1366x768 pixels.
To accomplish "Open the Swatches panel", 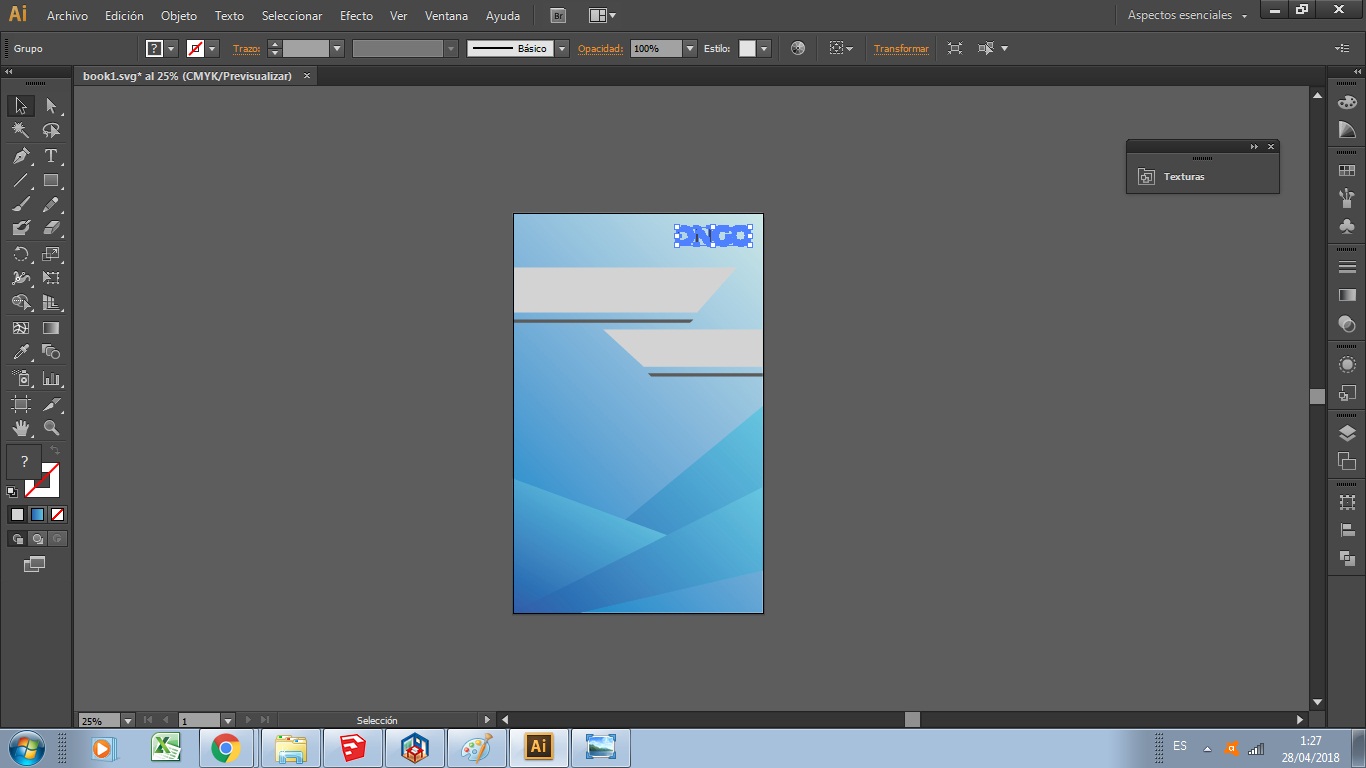I will tap(1347, 171).
